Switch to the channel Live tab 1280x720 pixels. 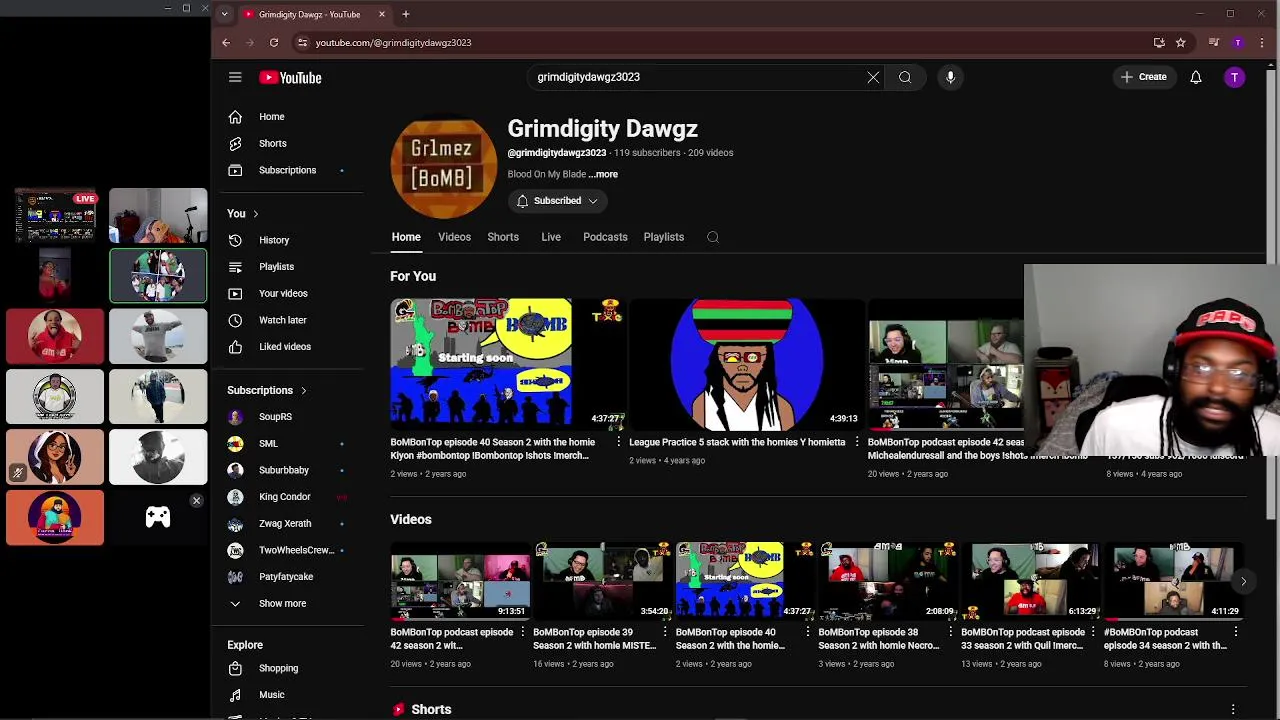tap(551, 237)
